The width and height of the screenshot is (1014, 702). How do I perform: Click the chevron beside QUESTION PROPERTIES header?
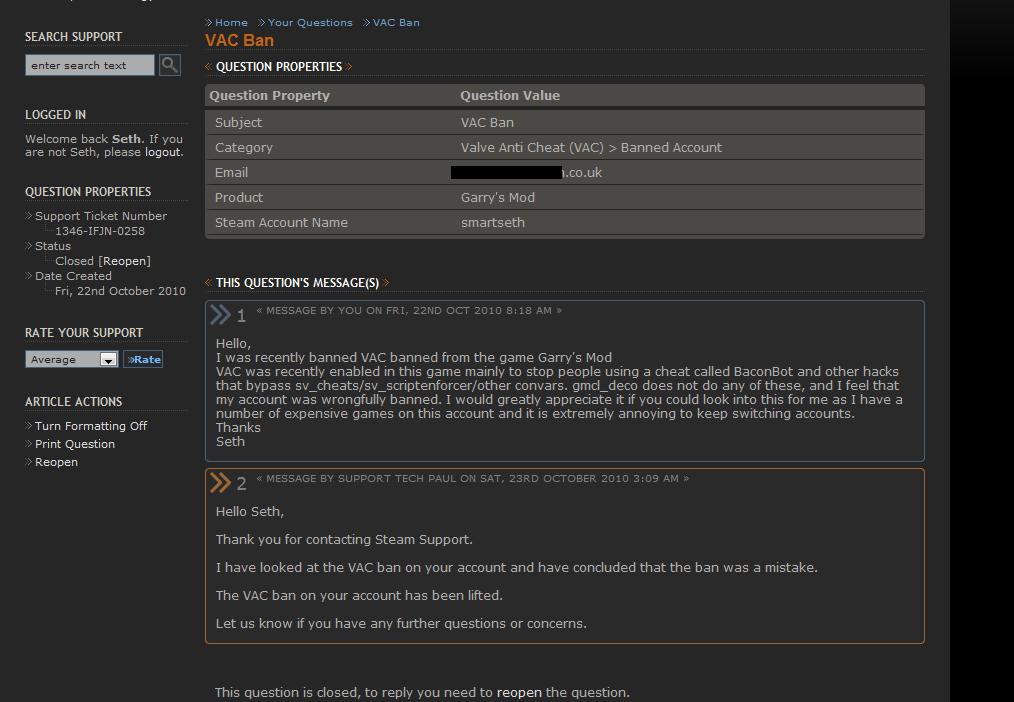207,67
